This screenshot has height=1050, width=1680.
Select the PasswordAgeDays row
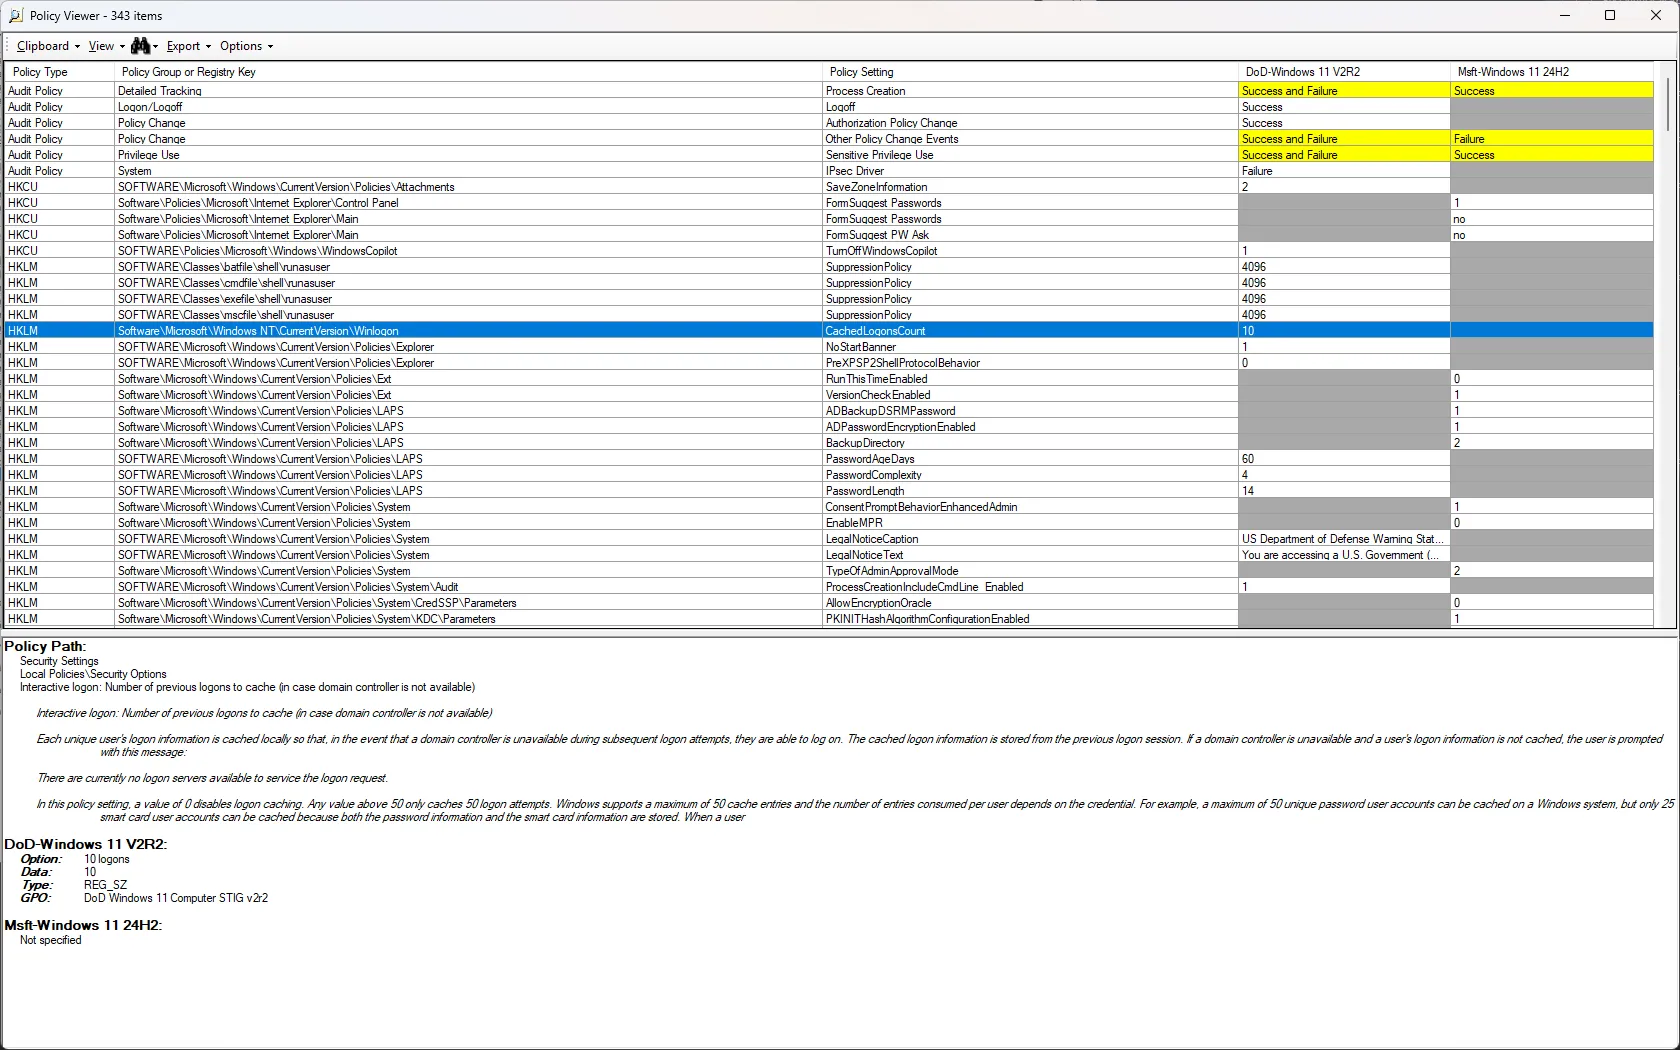click(x=828, y=459)
